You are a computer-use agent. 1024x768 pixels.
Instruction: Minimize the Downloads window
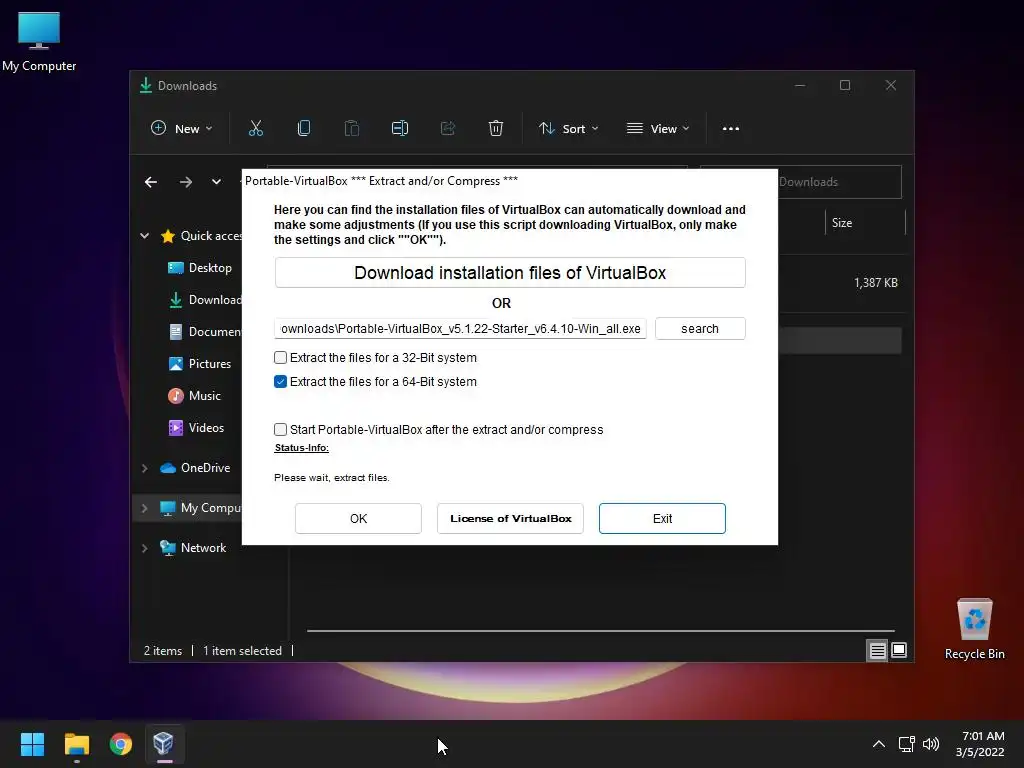tap(800, 86)
